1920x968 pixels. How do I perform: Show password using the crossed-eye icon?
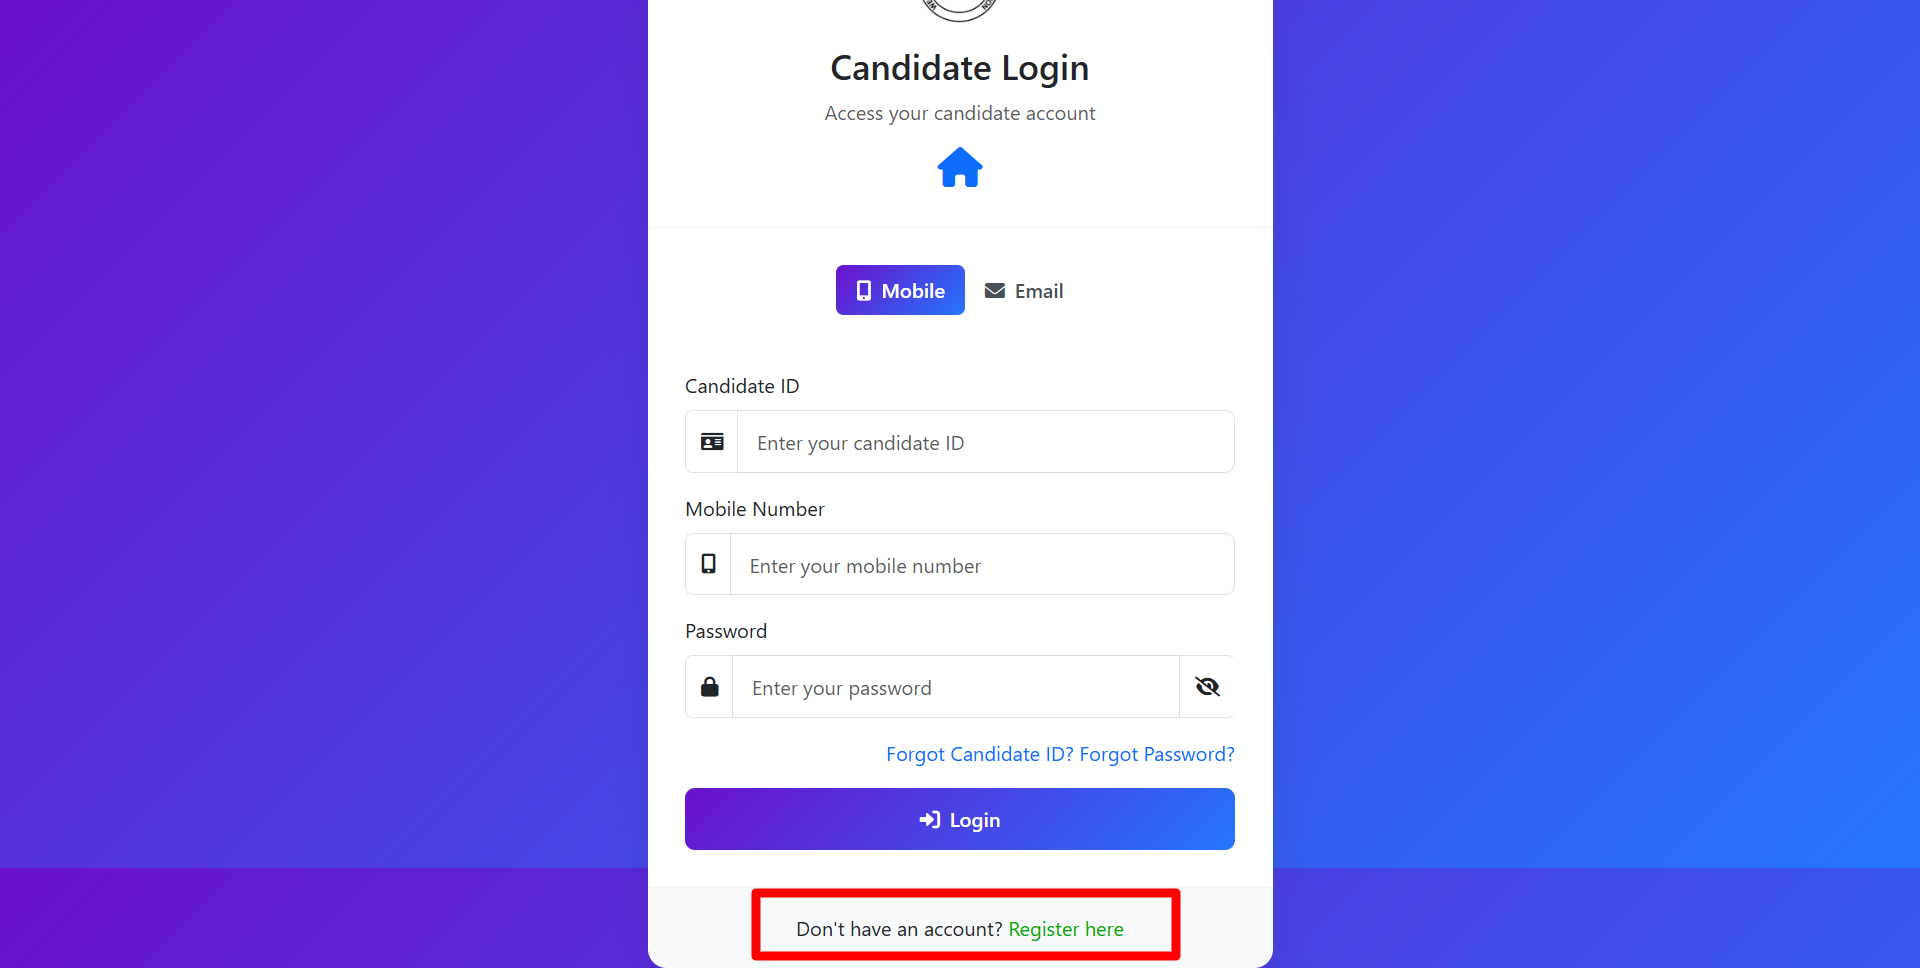tap(1207, 687)
